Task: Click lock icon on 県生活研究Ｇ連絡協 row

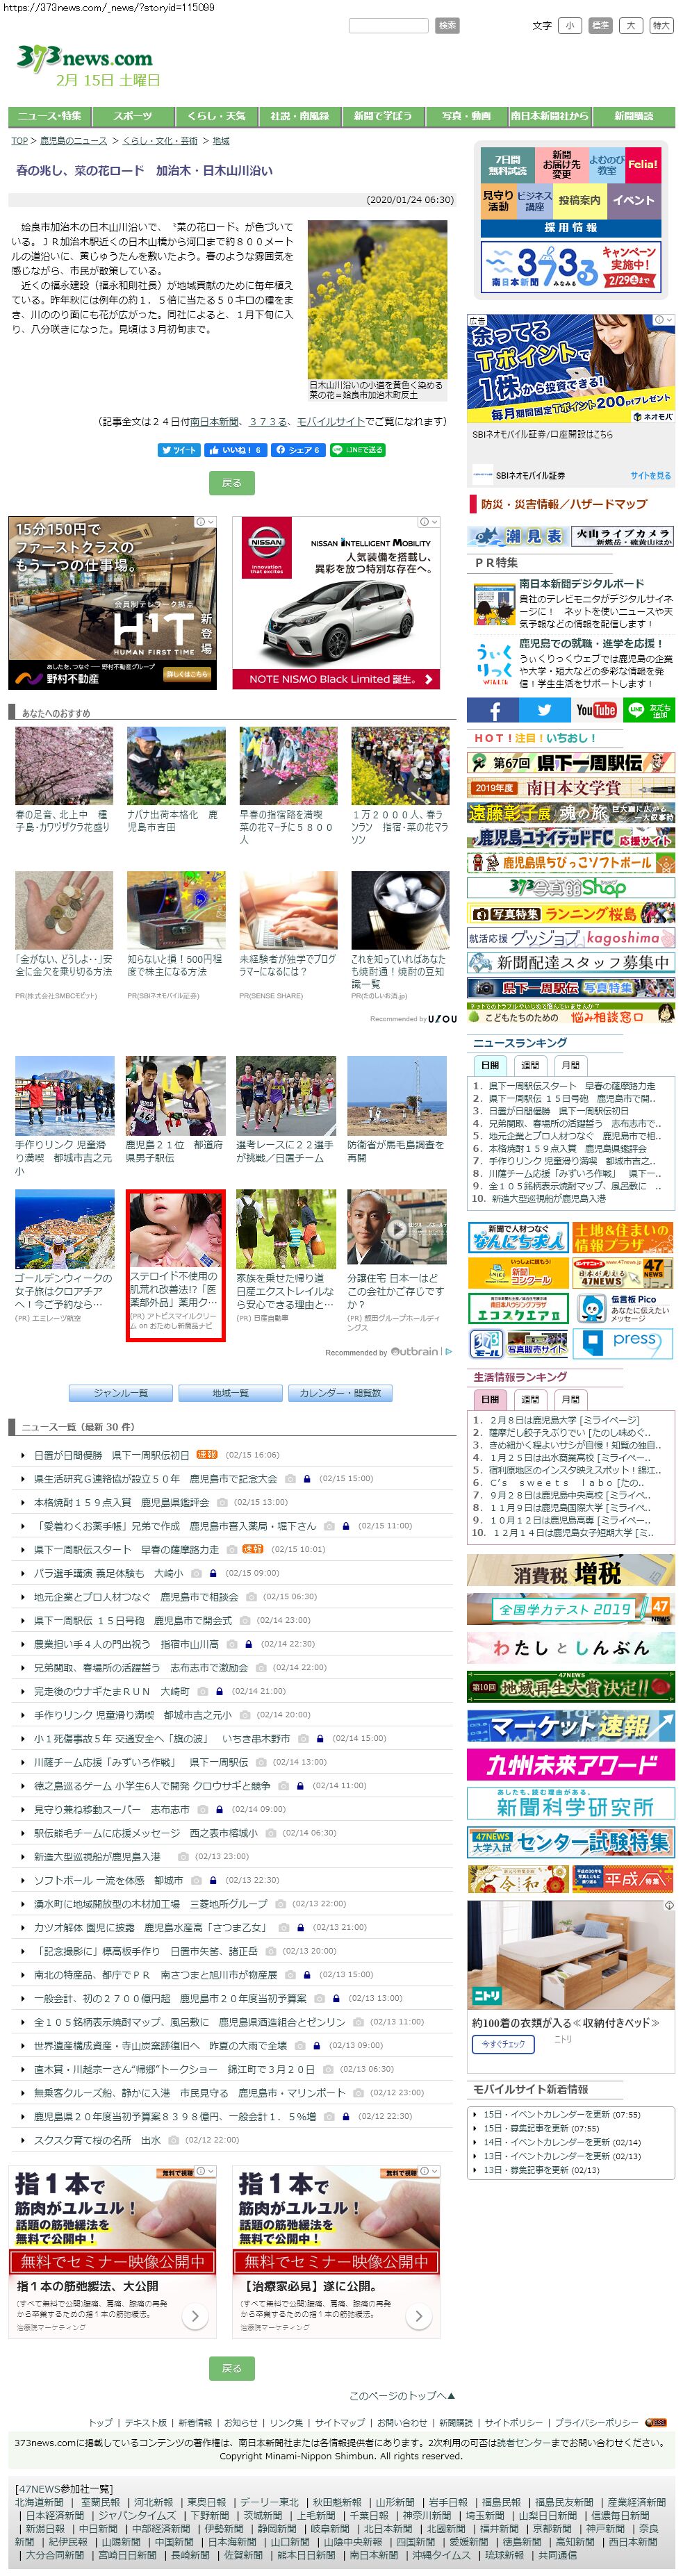Action: tap(307, 1478)
